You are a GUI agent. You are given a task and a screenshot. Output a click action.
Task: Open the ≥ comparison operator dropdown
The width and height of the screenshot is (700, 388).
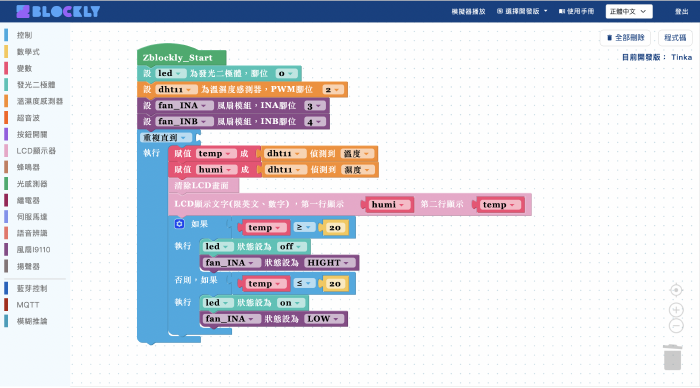pos(304,228)
